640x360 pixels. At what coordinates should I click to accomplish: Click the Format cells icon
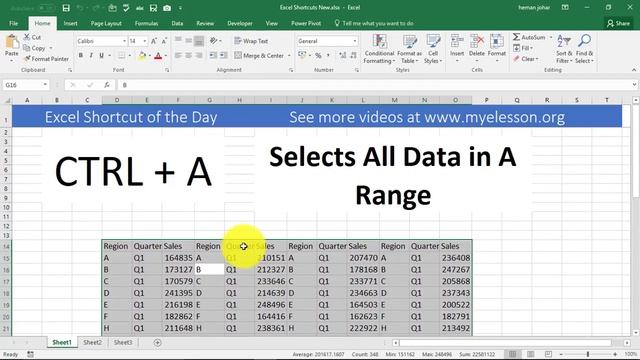[497, 42]
